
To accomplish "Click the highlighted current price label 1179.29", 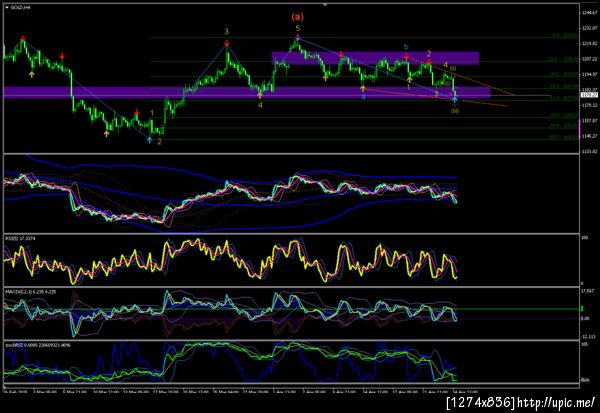I will tap(589, 95).
